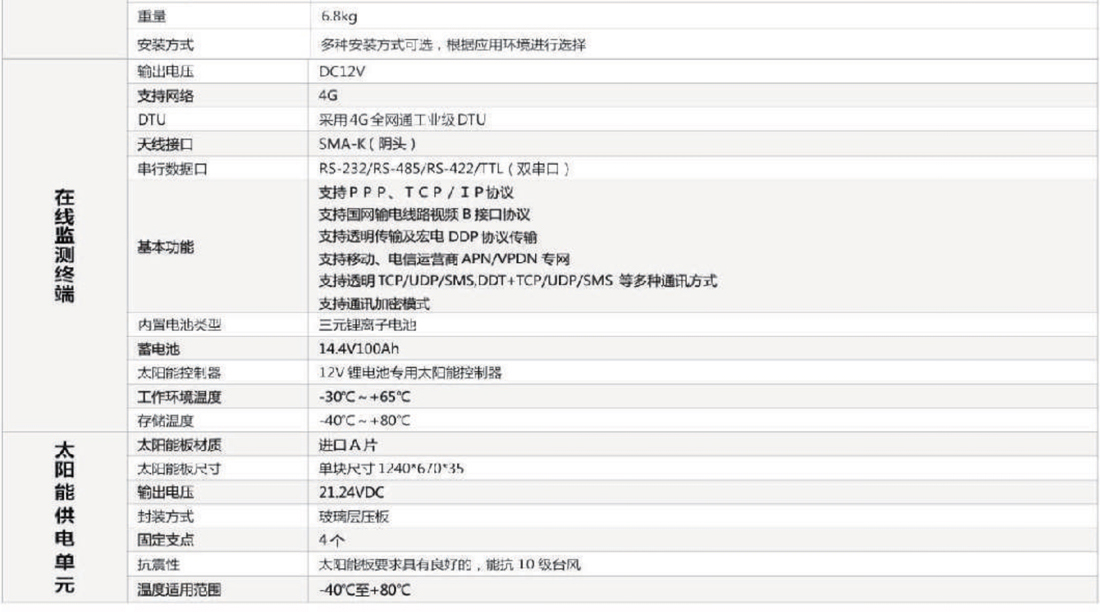Select the '-40℃～+80℃' storage value
Viewport: 1100px width, 612px height.
364,421
